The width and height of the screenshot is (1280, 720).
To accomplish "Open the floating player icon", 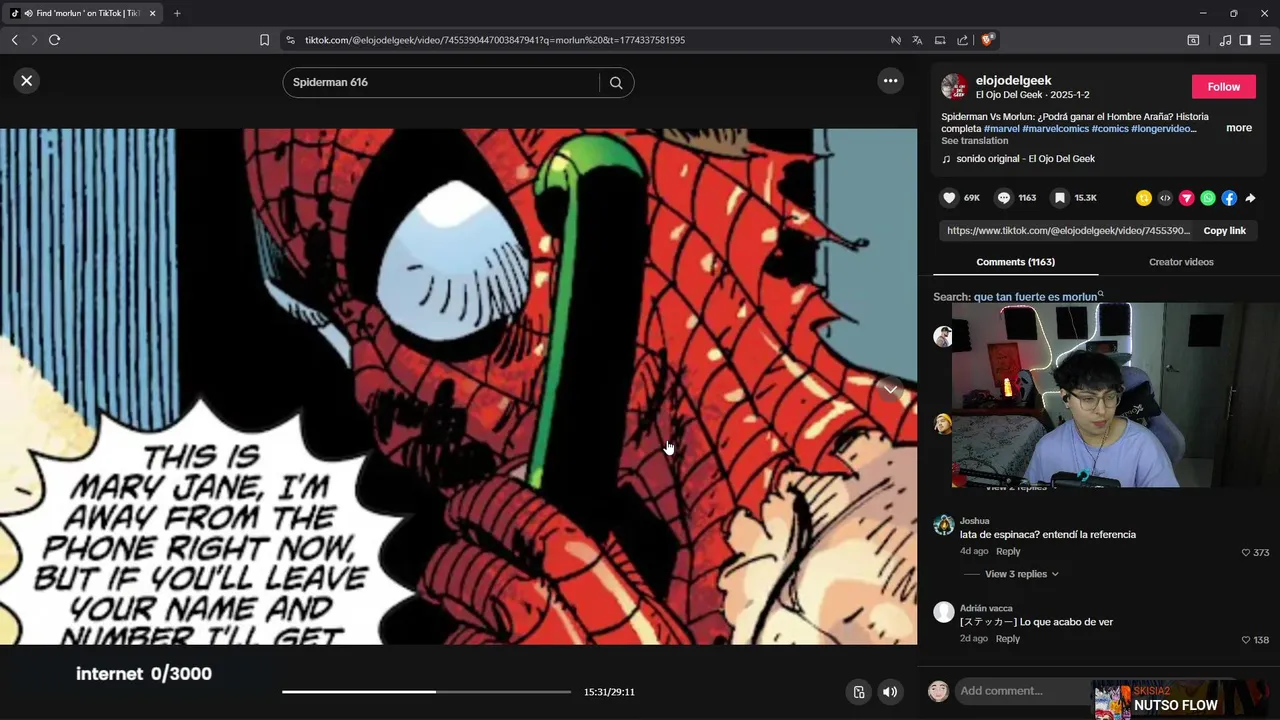I will (858, 692).
